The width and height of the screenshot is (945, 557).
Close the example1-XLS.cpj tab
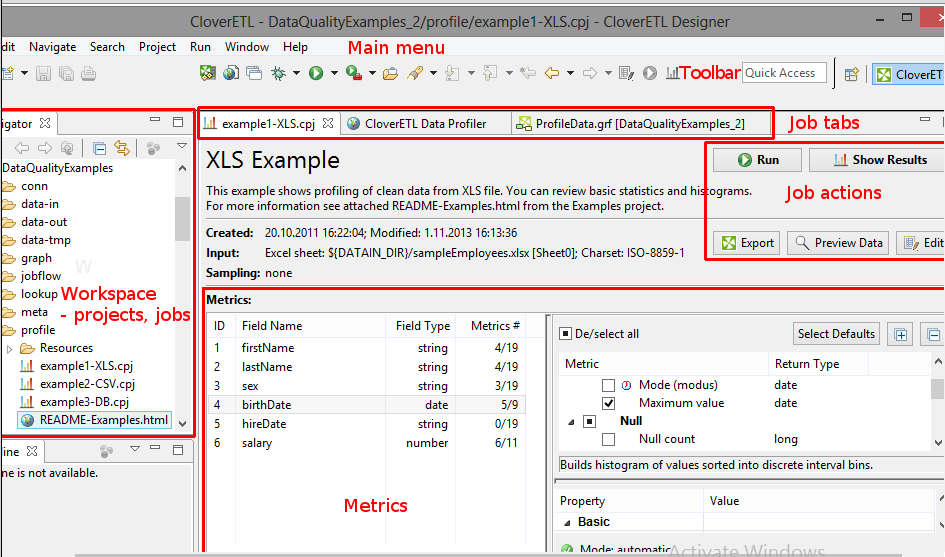tap(328, 123)
